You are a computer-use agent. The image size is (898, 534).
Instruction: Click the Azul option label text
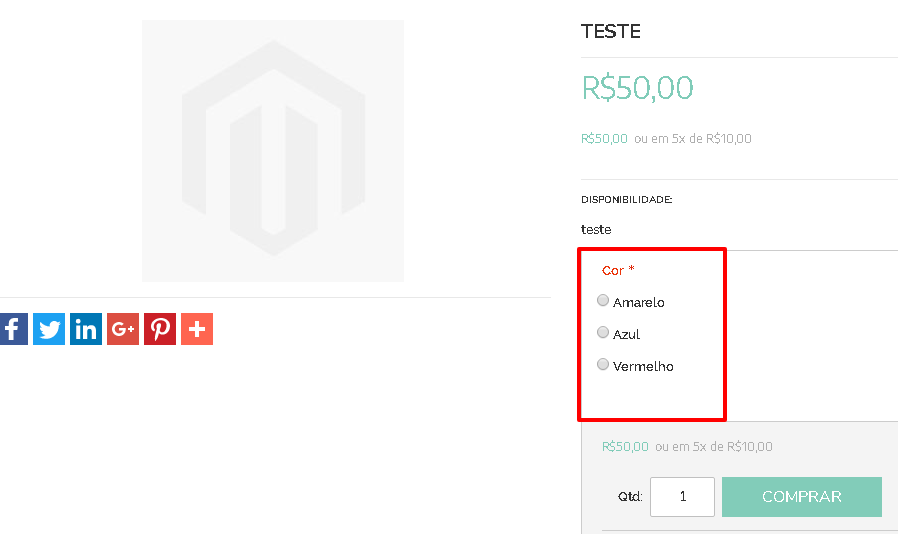pyautogui.click(x=627, y=334)
